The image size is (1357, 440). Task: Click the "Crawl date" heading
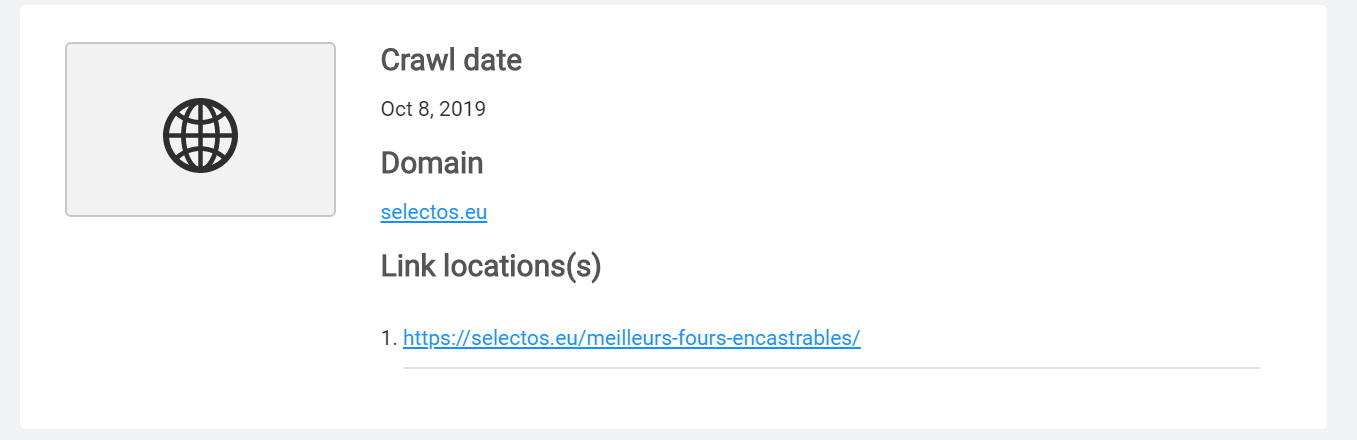pos(451,60)
